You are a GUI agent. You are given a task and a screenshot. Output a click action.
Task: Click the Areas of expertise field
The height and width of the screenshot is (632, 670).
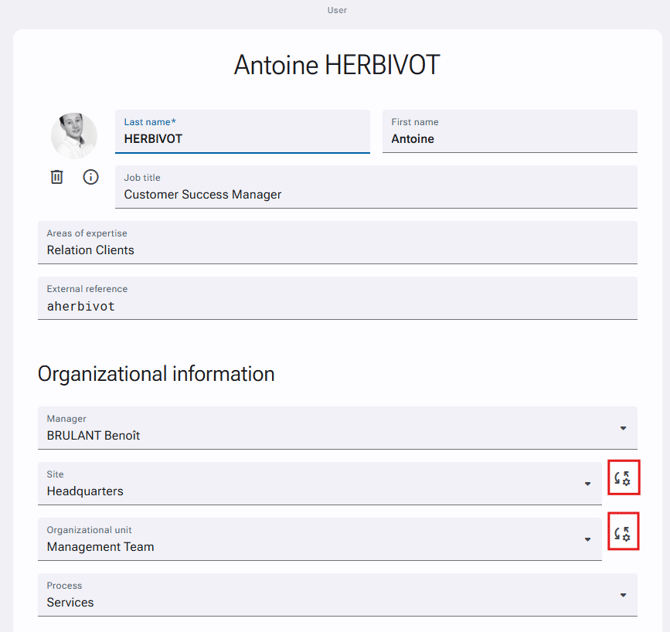click(x=338, y=243)
